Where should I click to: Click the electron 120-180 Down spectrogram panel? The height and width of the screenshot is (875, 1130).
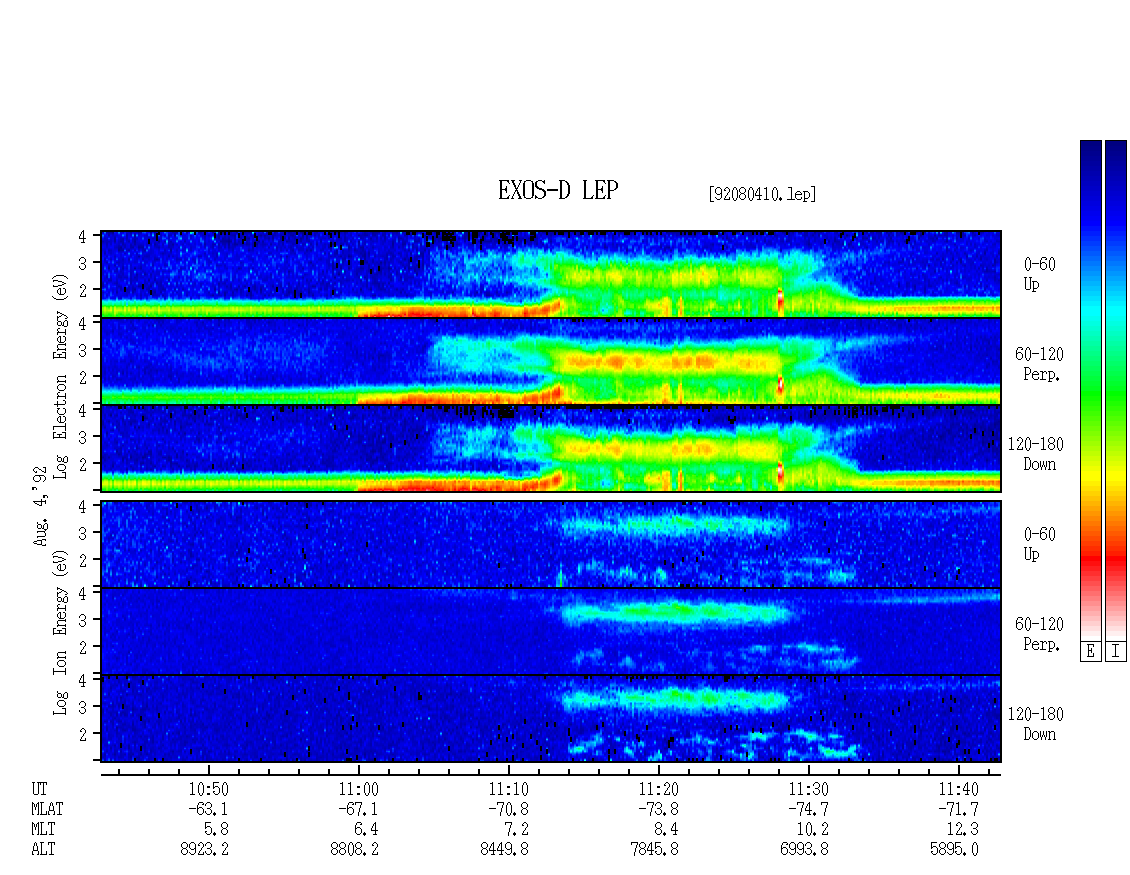tap(551, 448)
